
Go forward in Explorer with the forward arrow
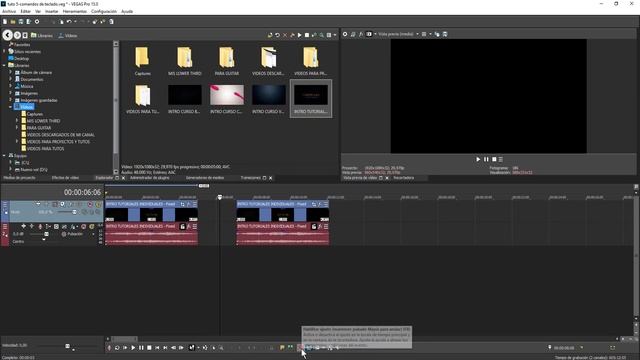[x=17, y=35]
